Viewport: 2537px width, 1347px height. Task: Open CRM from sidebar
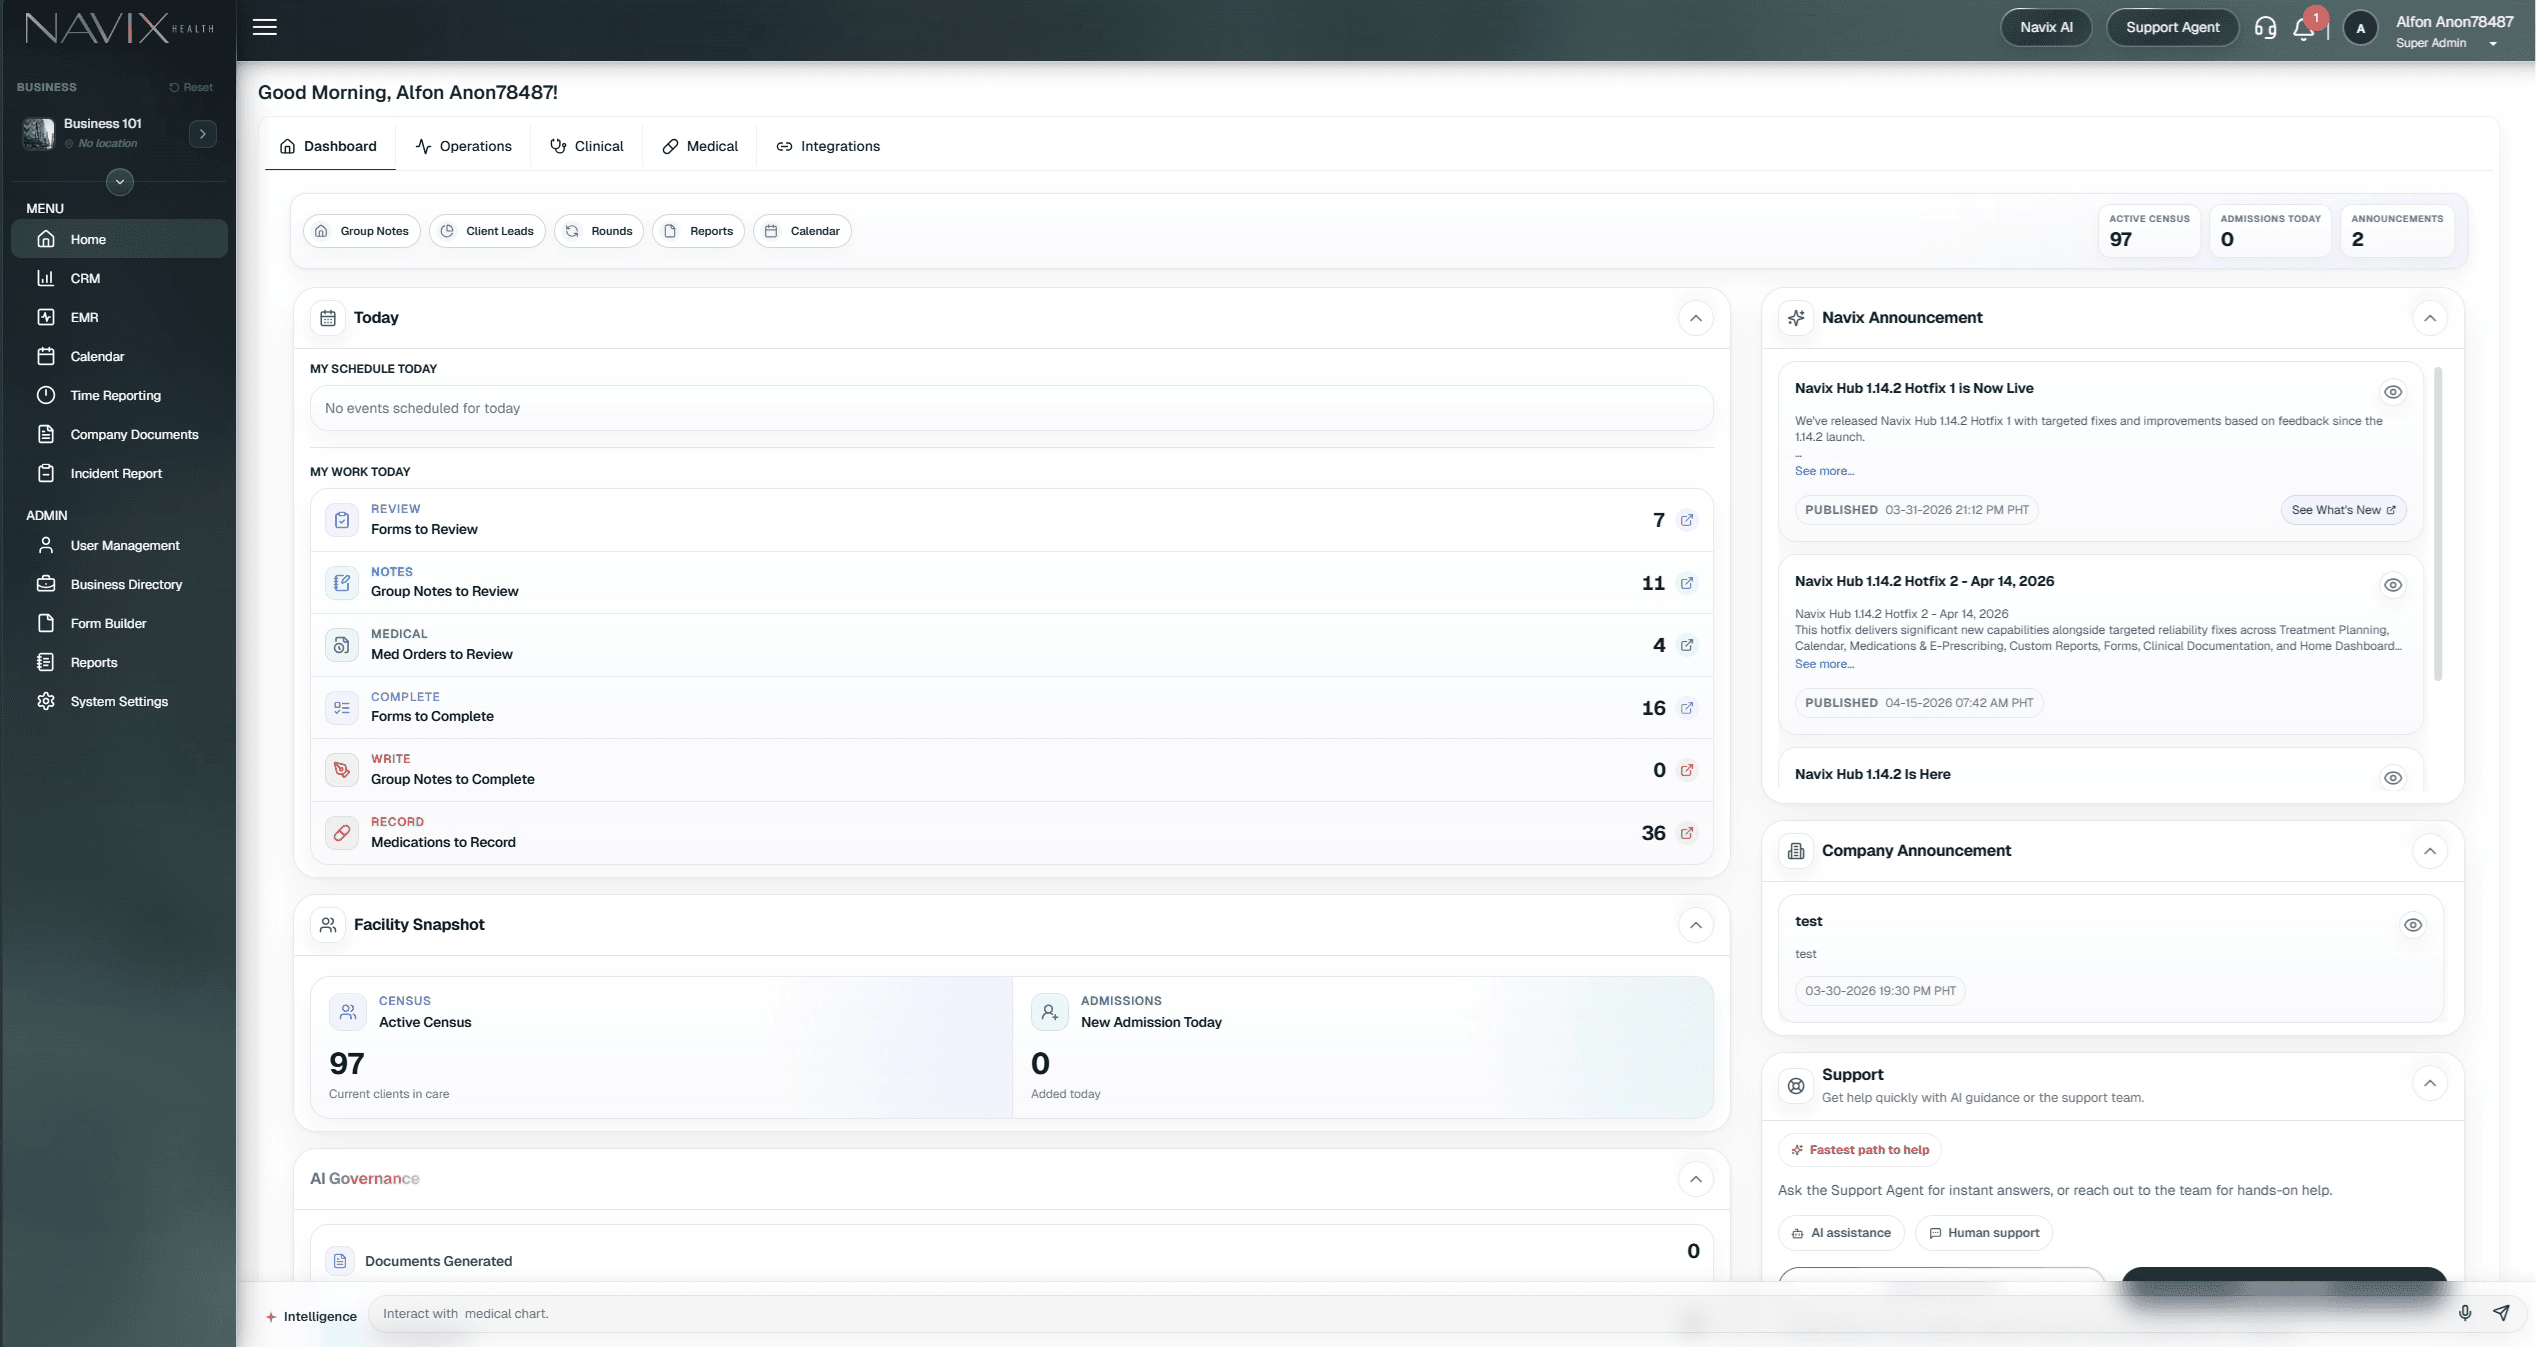tap(119, 278)
